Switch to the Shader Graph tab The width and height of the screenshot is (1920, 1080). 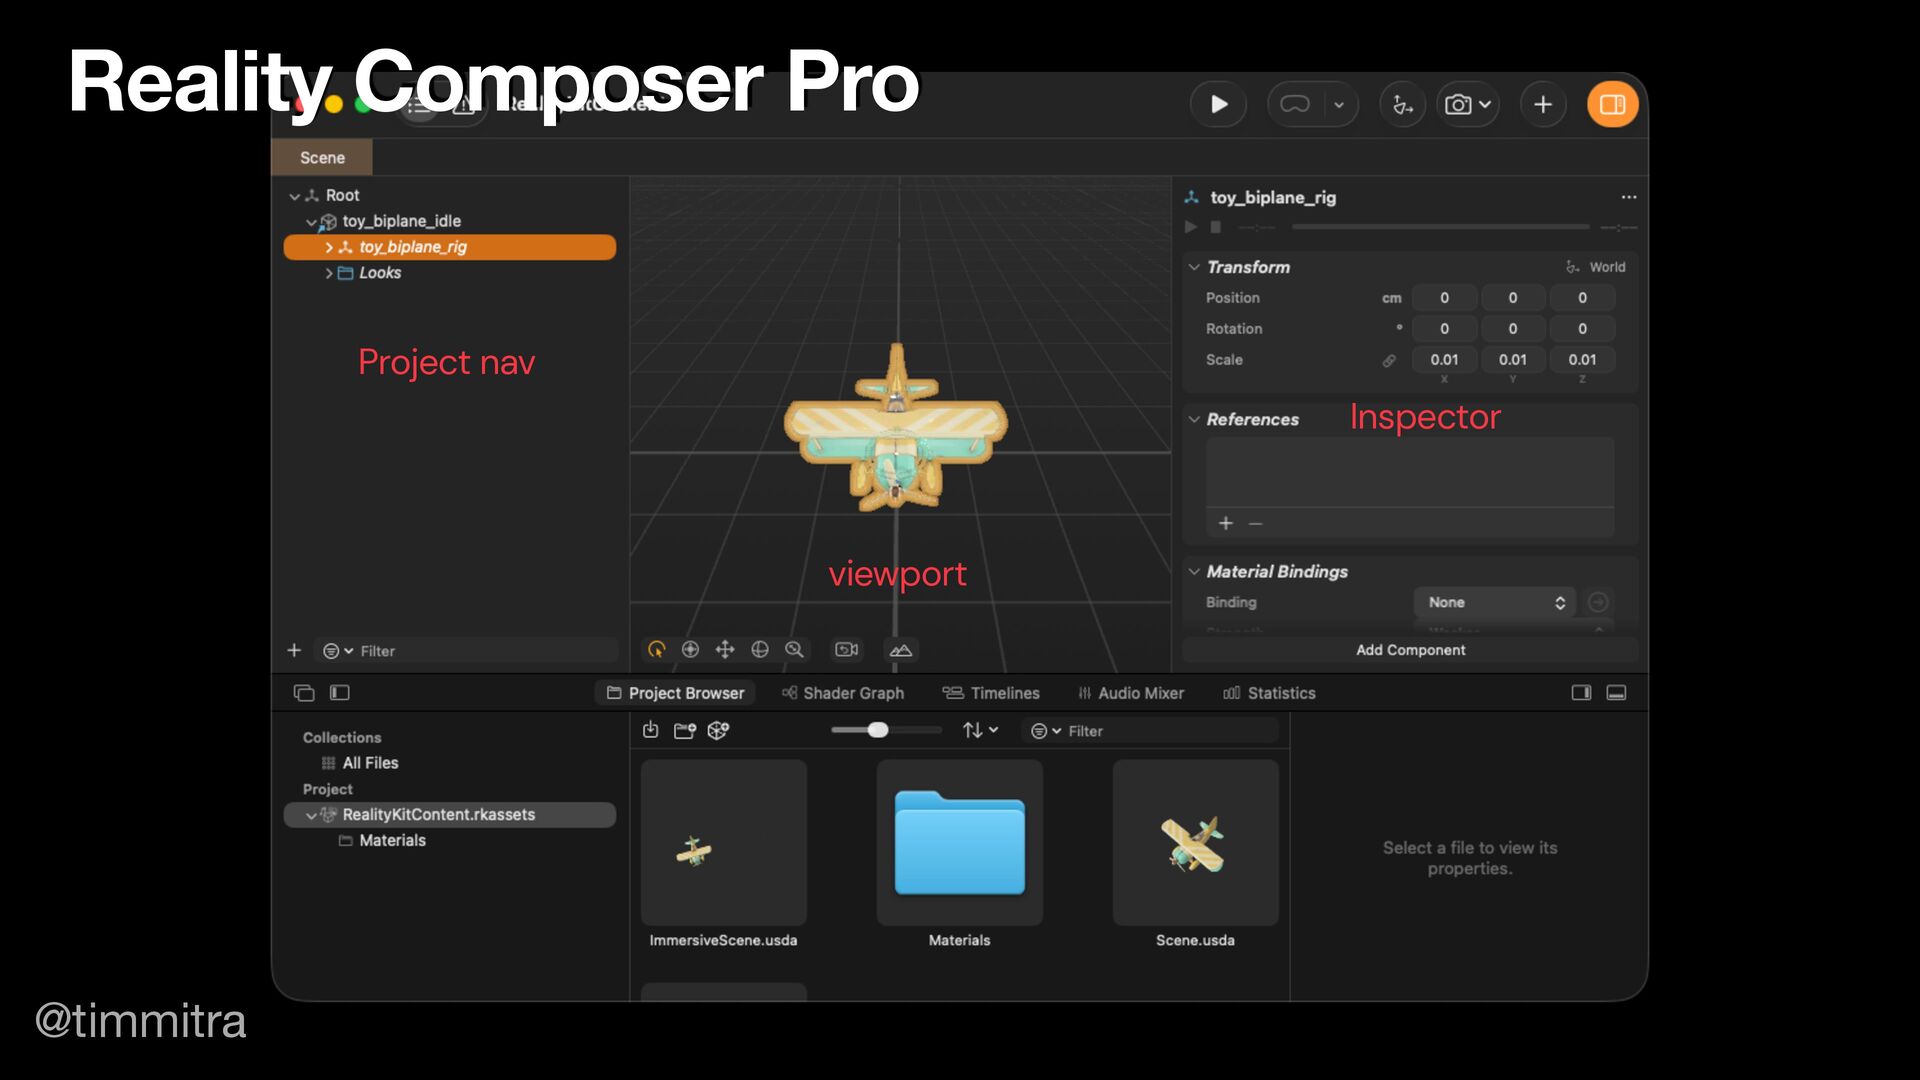pyautogui.click(x=843, y=693)
